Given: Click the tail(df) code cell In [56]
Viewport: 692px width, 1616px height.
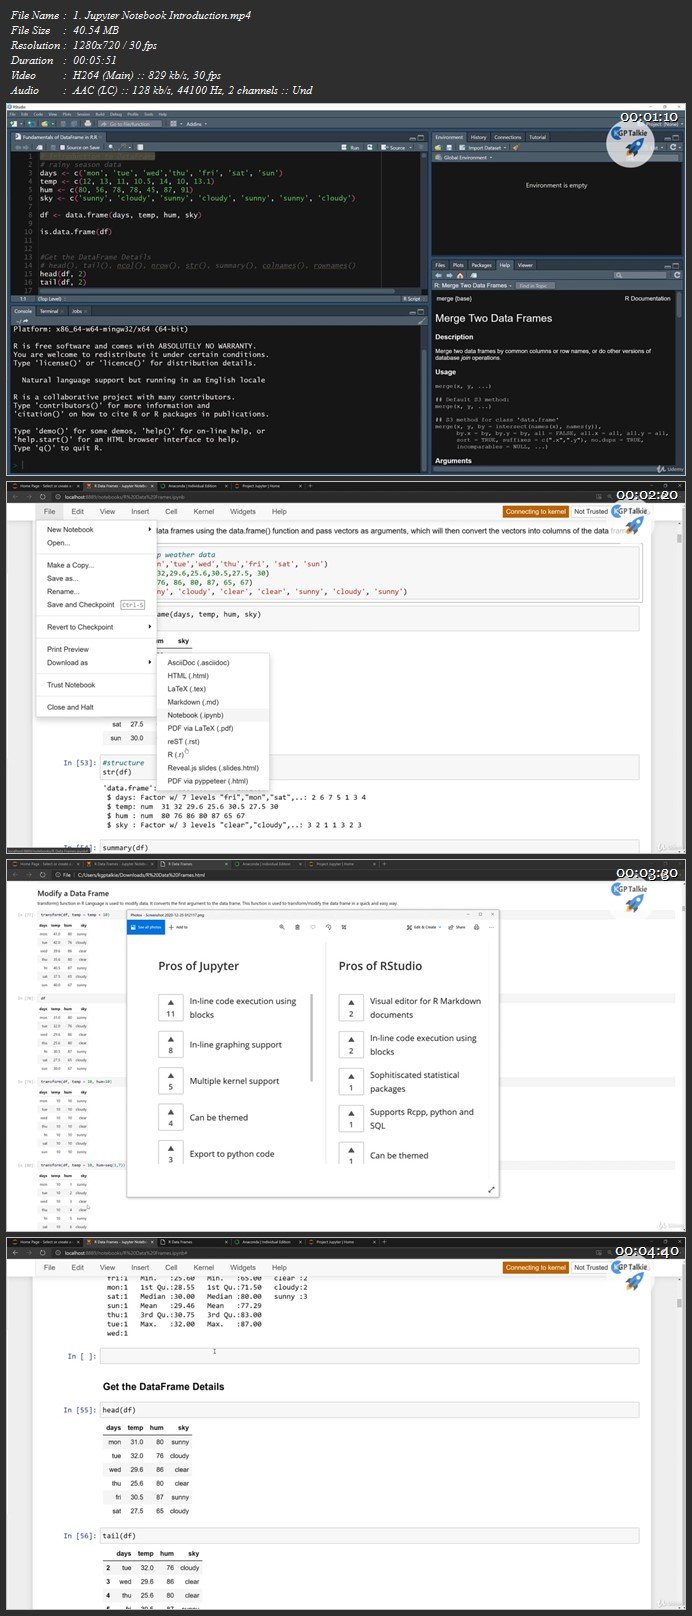Looking at the screenshot, I should coord(369,1536).
